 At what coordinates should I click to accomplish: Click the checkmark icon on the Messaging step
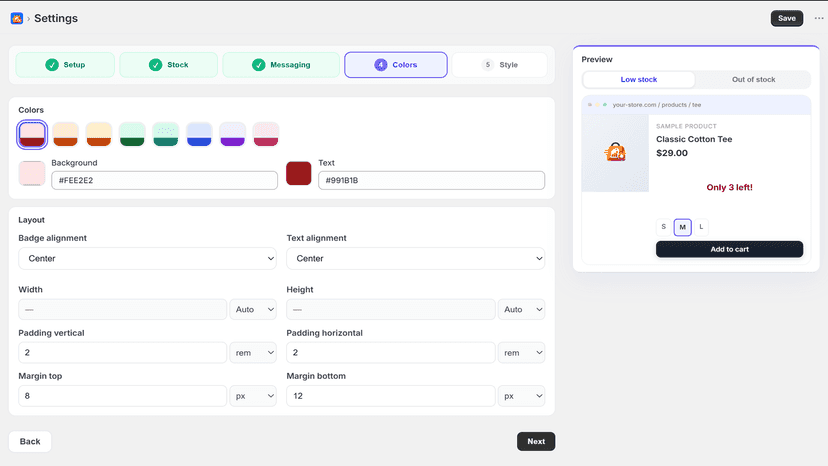[258, 65]
